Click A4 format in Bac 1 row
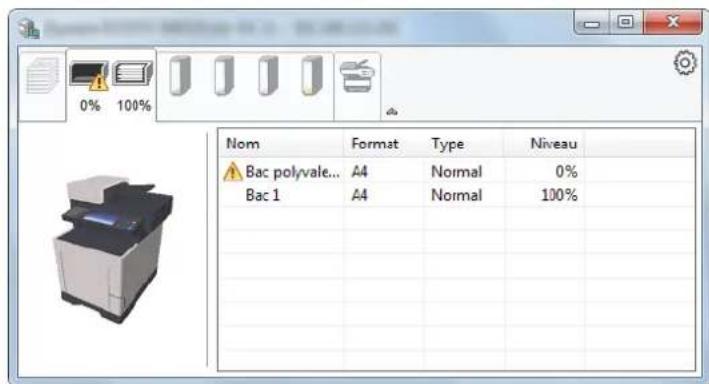Image resolution: width=709 pixels, height=384 pixels. click(359, 195)
